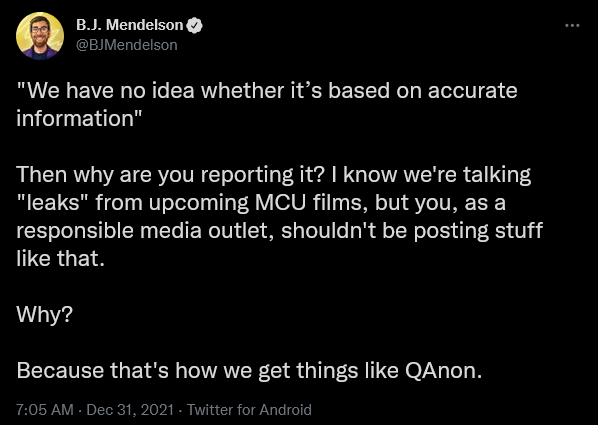Screen dimensions: 598x425
Task: Click the standalone "Why?" line
Action: tap(44, 315)
